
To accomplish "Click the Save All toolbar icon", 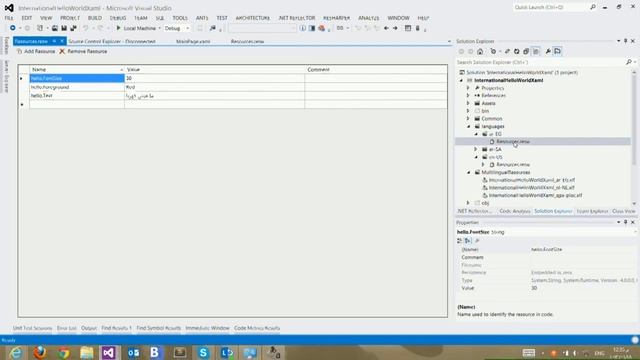I will tap(73, 28).
